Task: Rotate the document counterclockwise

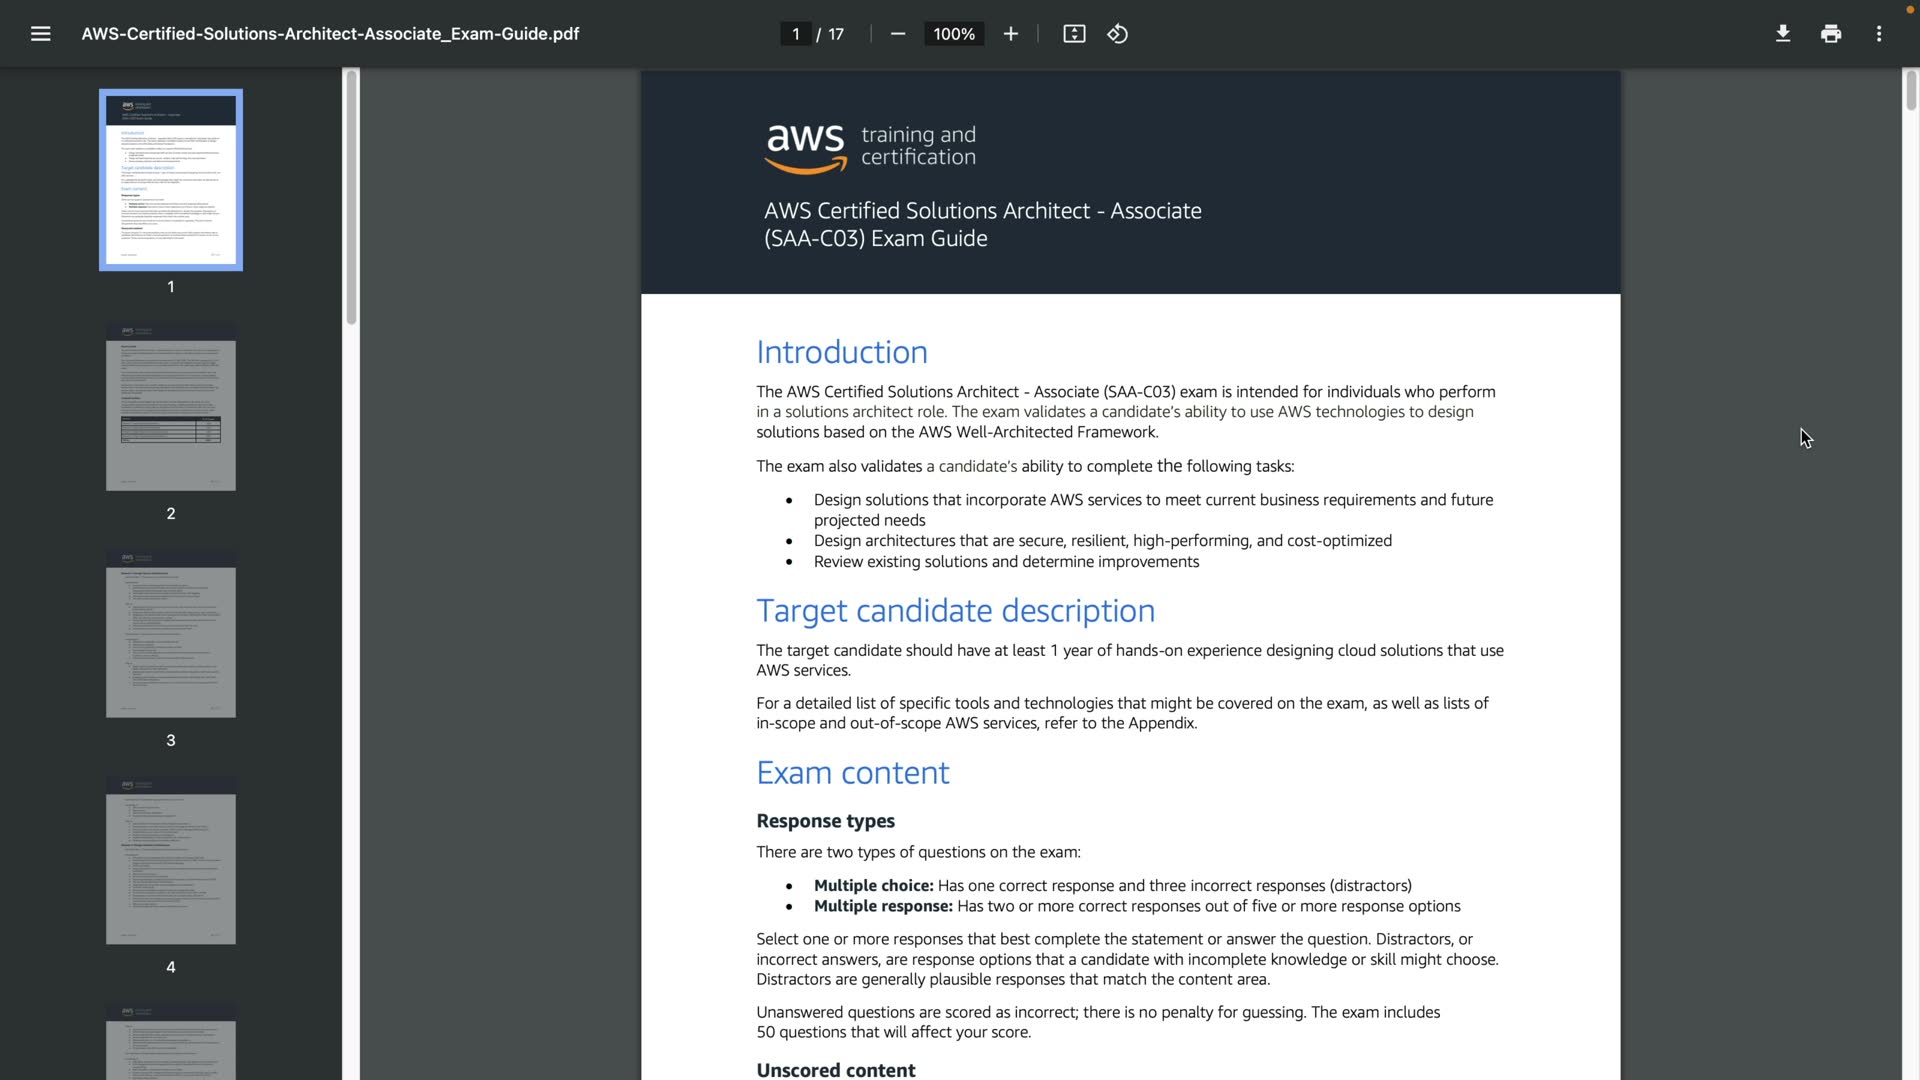Action: 1118,34
